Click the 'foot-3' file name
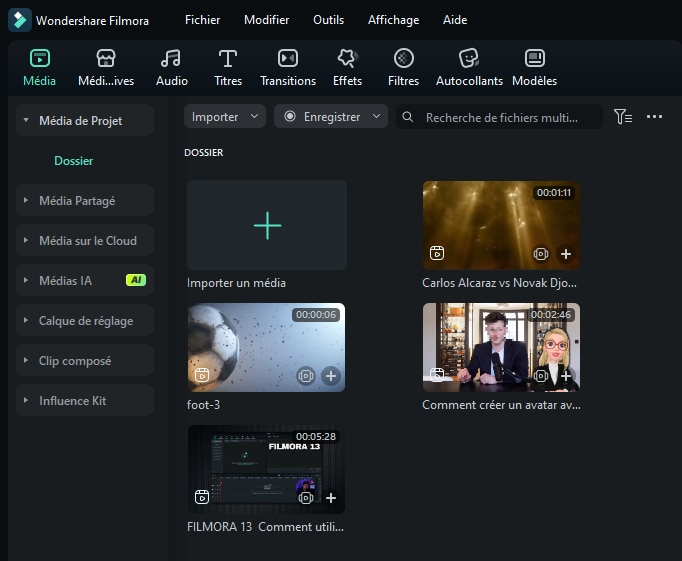The image size is (682, 561). (x=203, y=405)
